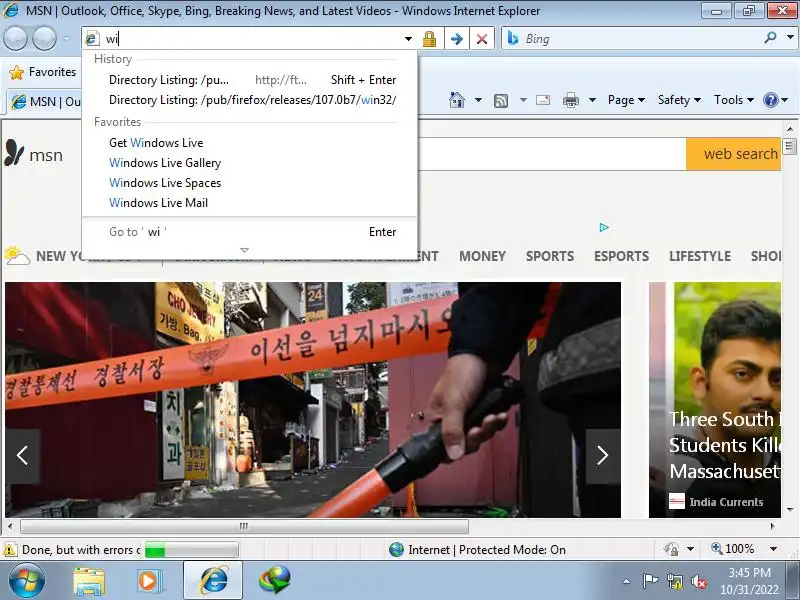Click the red Stop loading button

click(482, 39)
